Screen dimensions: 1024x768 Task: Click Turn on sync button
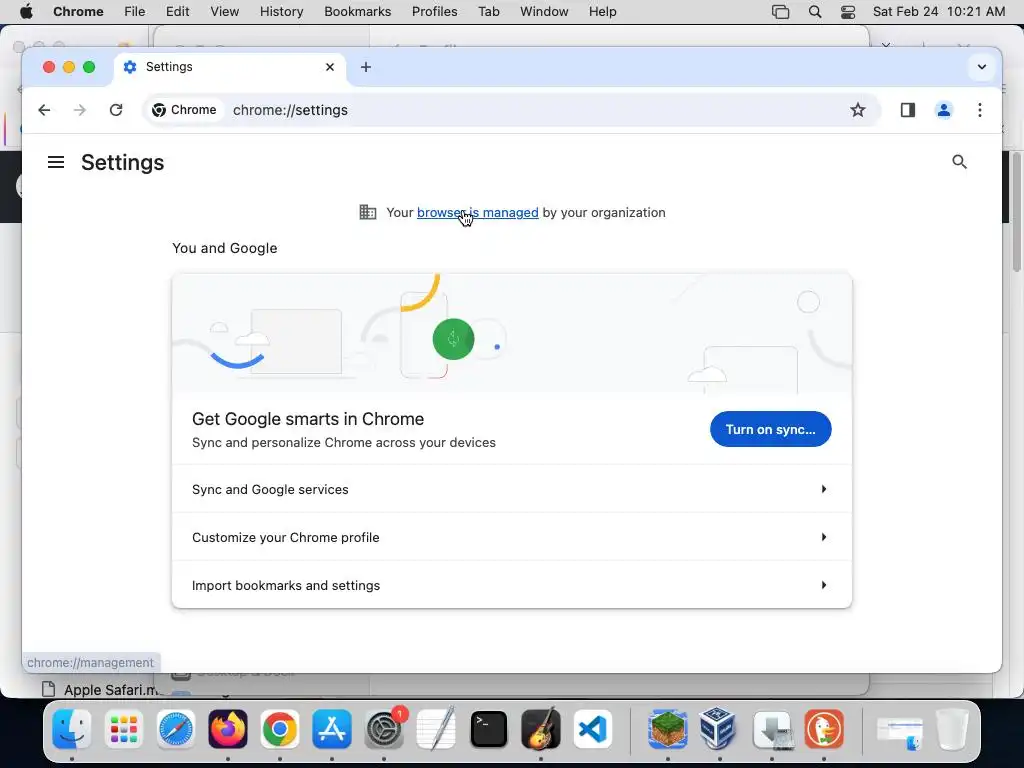coord(771,429)
